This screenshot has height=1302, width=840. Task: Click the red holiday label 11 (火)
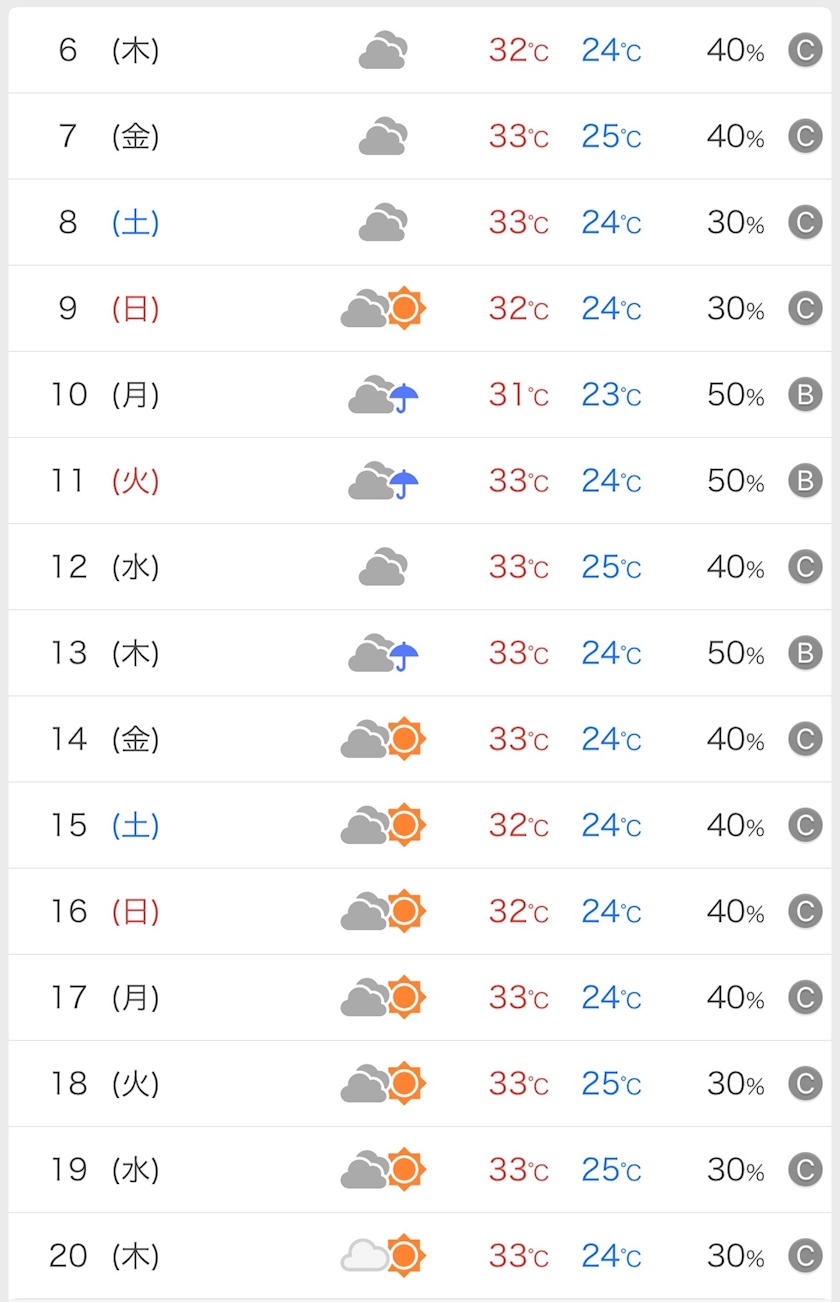coord(105,481)
